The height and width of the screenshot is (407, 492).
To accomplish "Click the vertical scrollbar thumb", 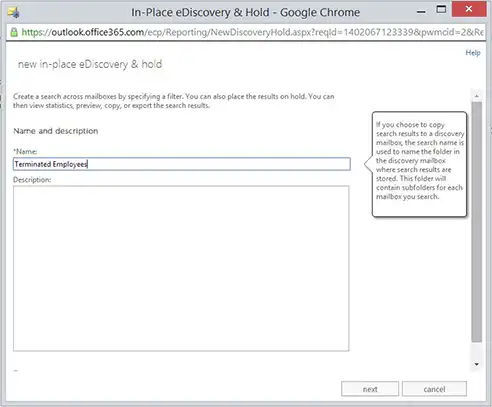I will (x=477, y=222).
